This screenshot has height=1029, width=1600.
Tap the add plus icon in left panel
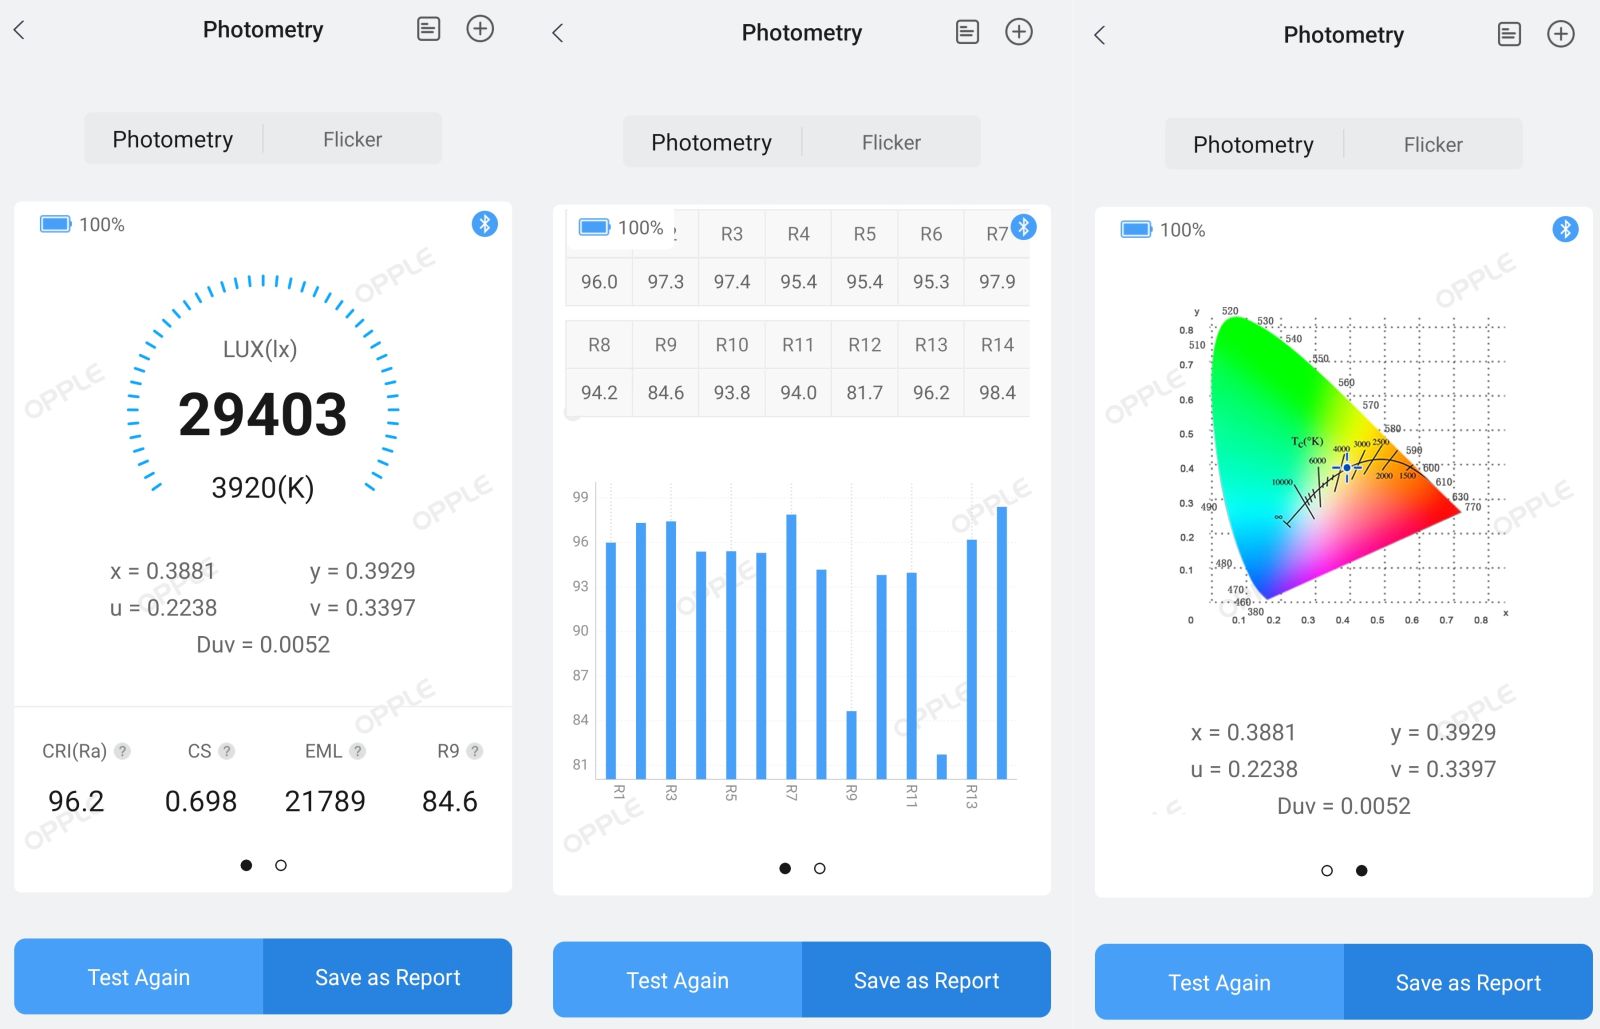480,29
